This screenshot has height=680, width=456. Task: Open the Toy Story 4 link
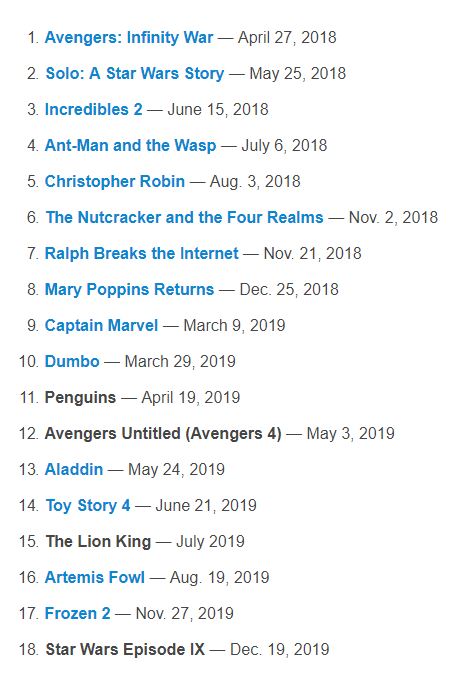click(88, 505)
